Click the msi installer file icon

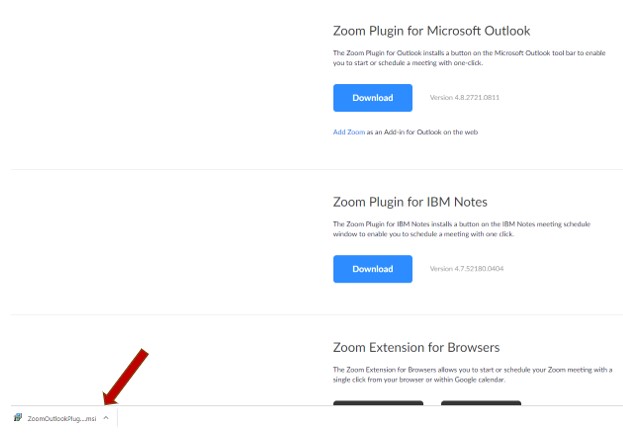(18, 417)
